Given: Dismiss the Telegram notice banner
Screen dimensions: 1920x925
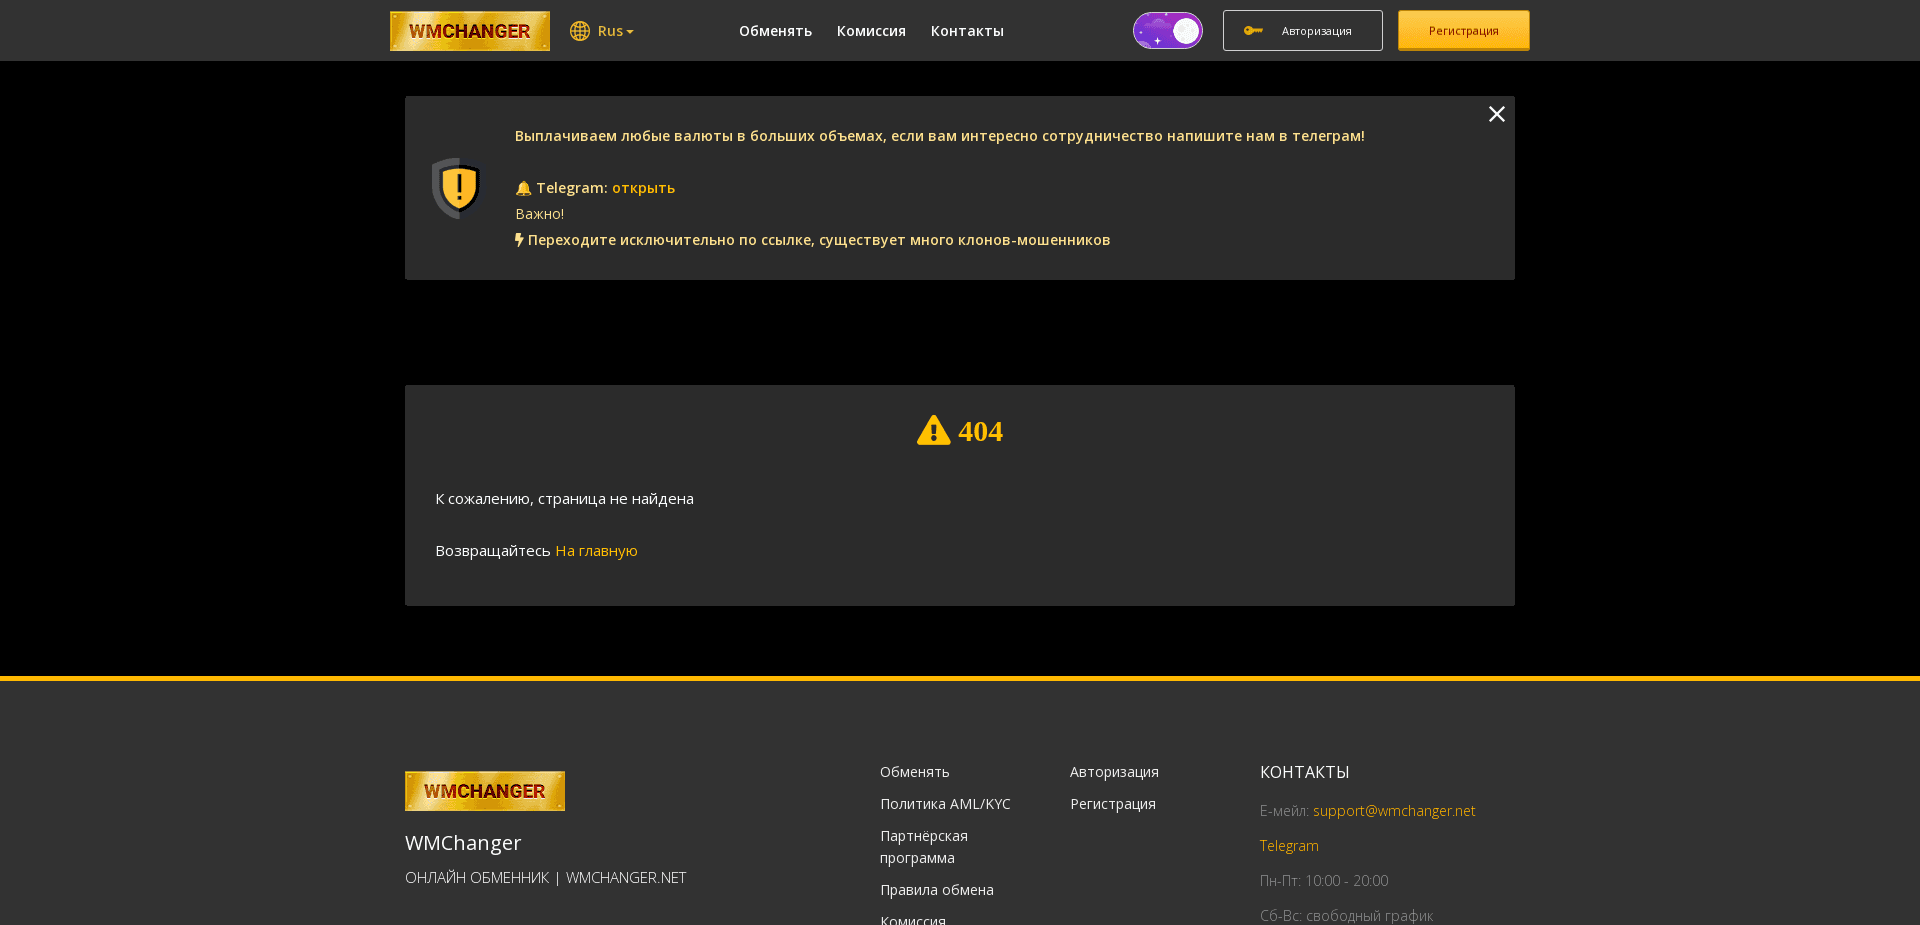Looking at the screenshot, I should [1496, 114].
